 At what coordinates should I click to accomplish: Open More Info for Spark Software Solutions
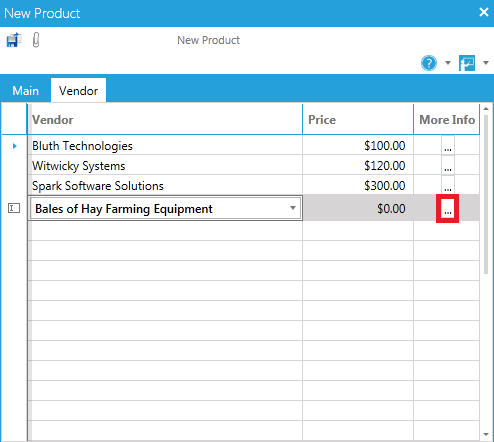tap(448, 185)
